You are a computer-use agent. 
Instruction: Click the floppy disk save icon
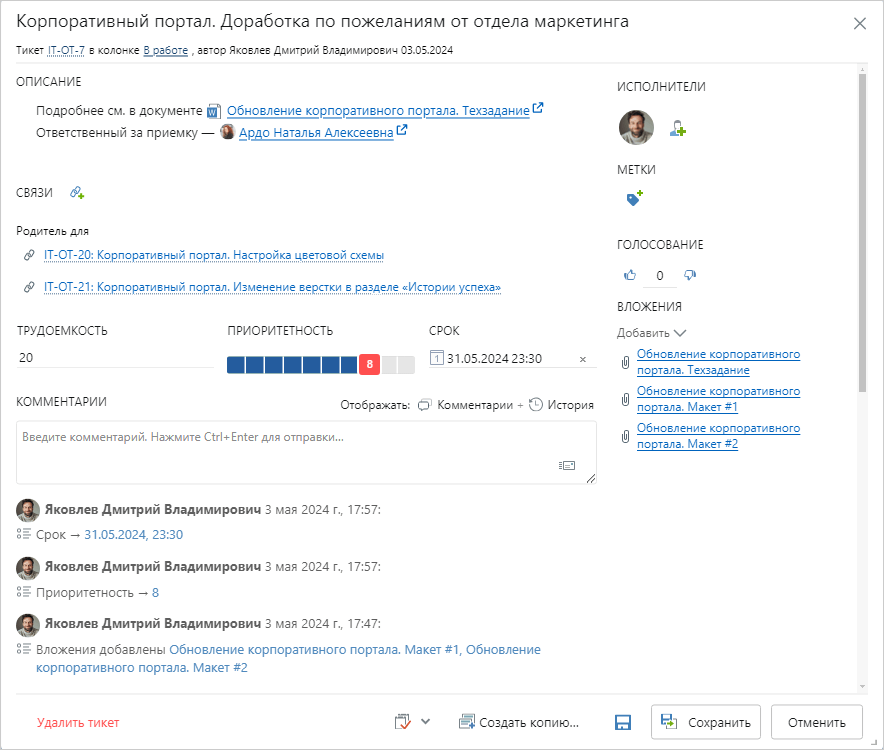[x=623, y=722]
